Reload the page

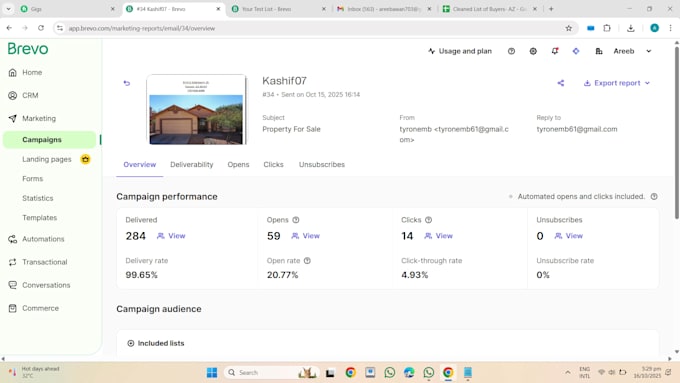41,28
